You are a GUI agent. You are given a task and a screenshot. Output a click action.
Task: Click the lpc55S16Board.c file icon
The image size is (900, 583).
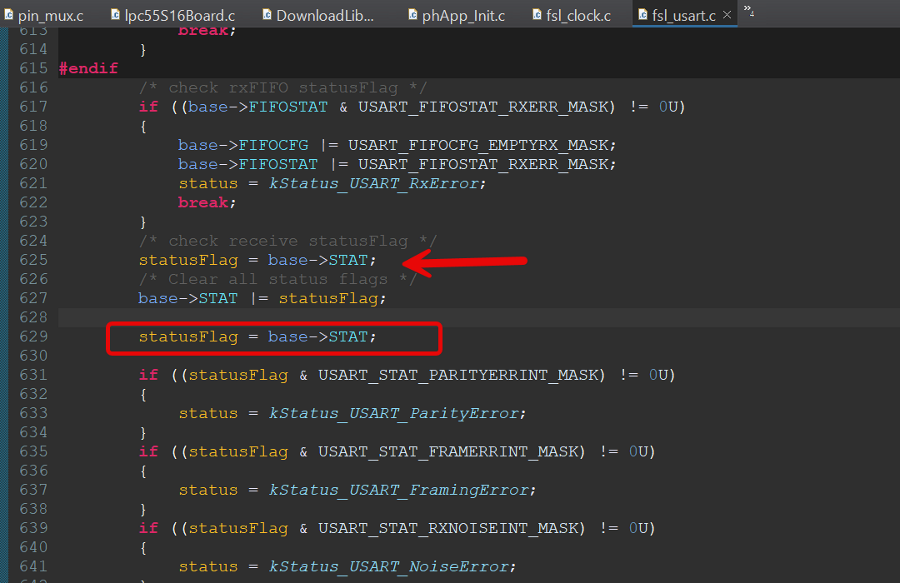click(115, 14)
